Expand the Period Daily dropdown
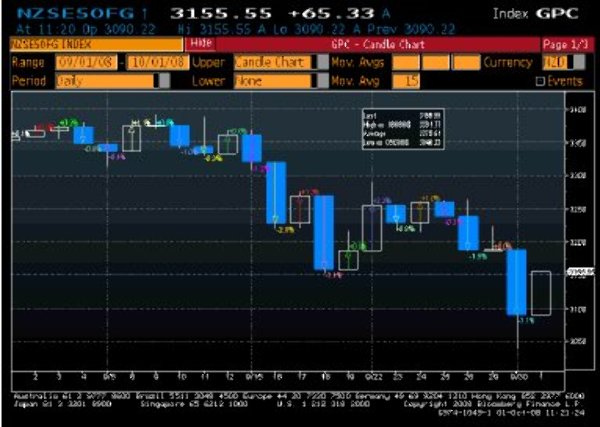Viewport: 600px width, 427px height. coord(99,81)
